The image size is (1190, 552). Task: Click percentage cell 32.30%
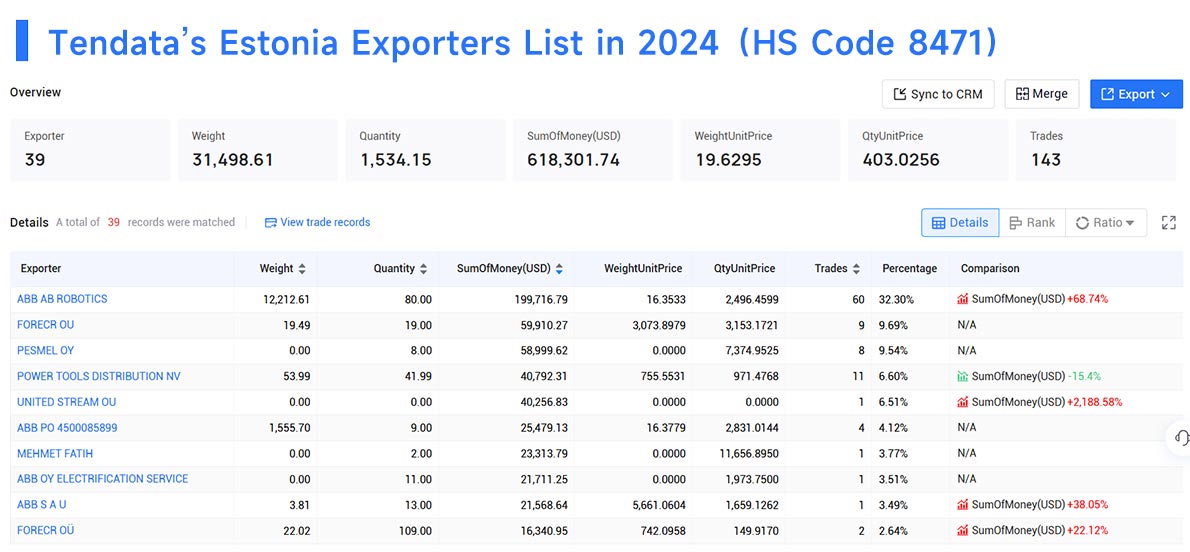[898, 300]
